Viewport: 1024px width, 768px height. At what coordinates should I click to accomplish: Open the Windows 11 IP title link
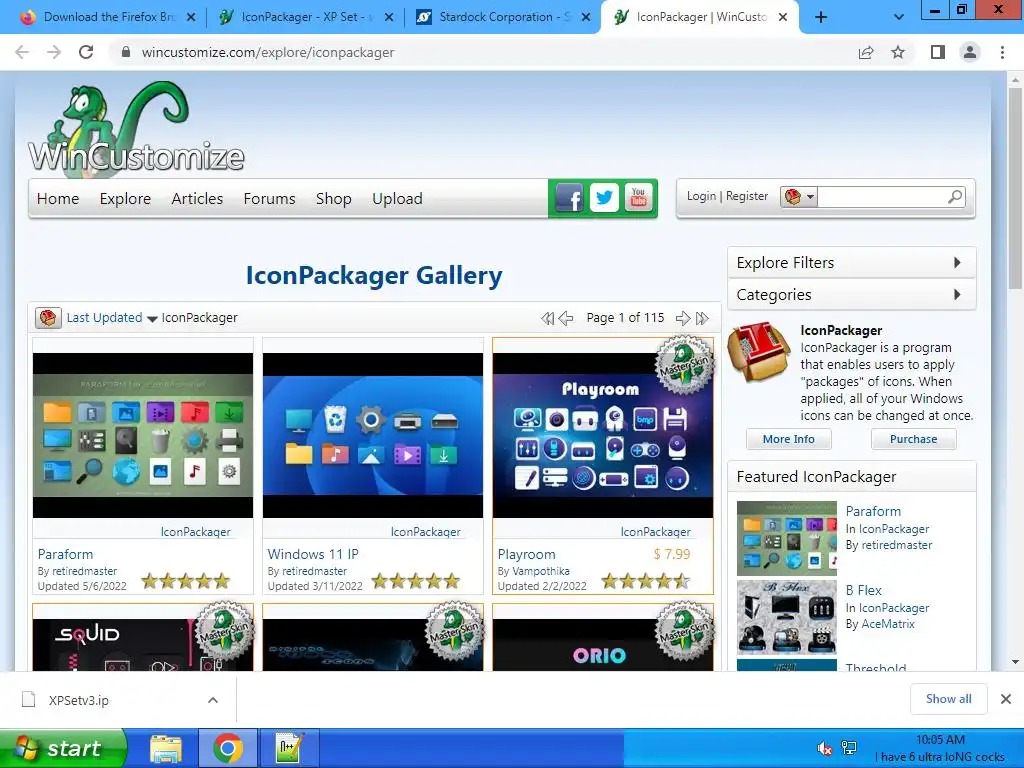313,554
